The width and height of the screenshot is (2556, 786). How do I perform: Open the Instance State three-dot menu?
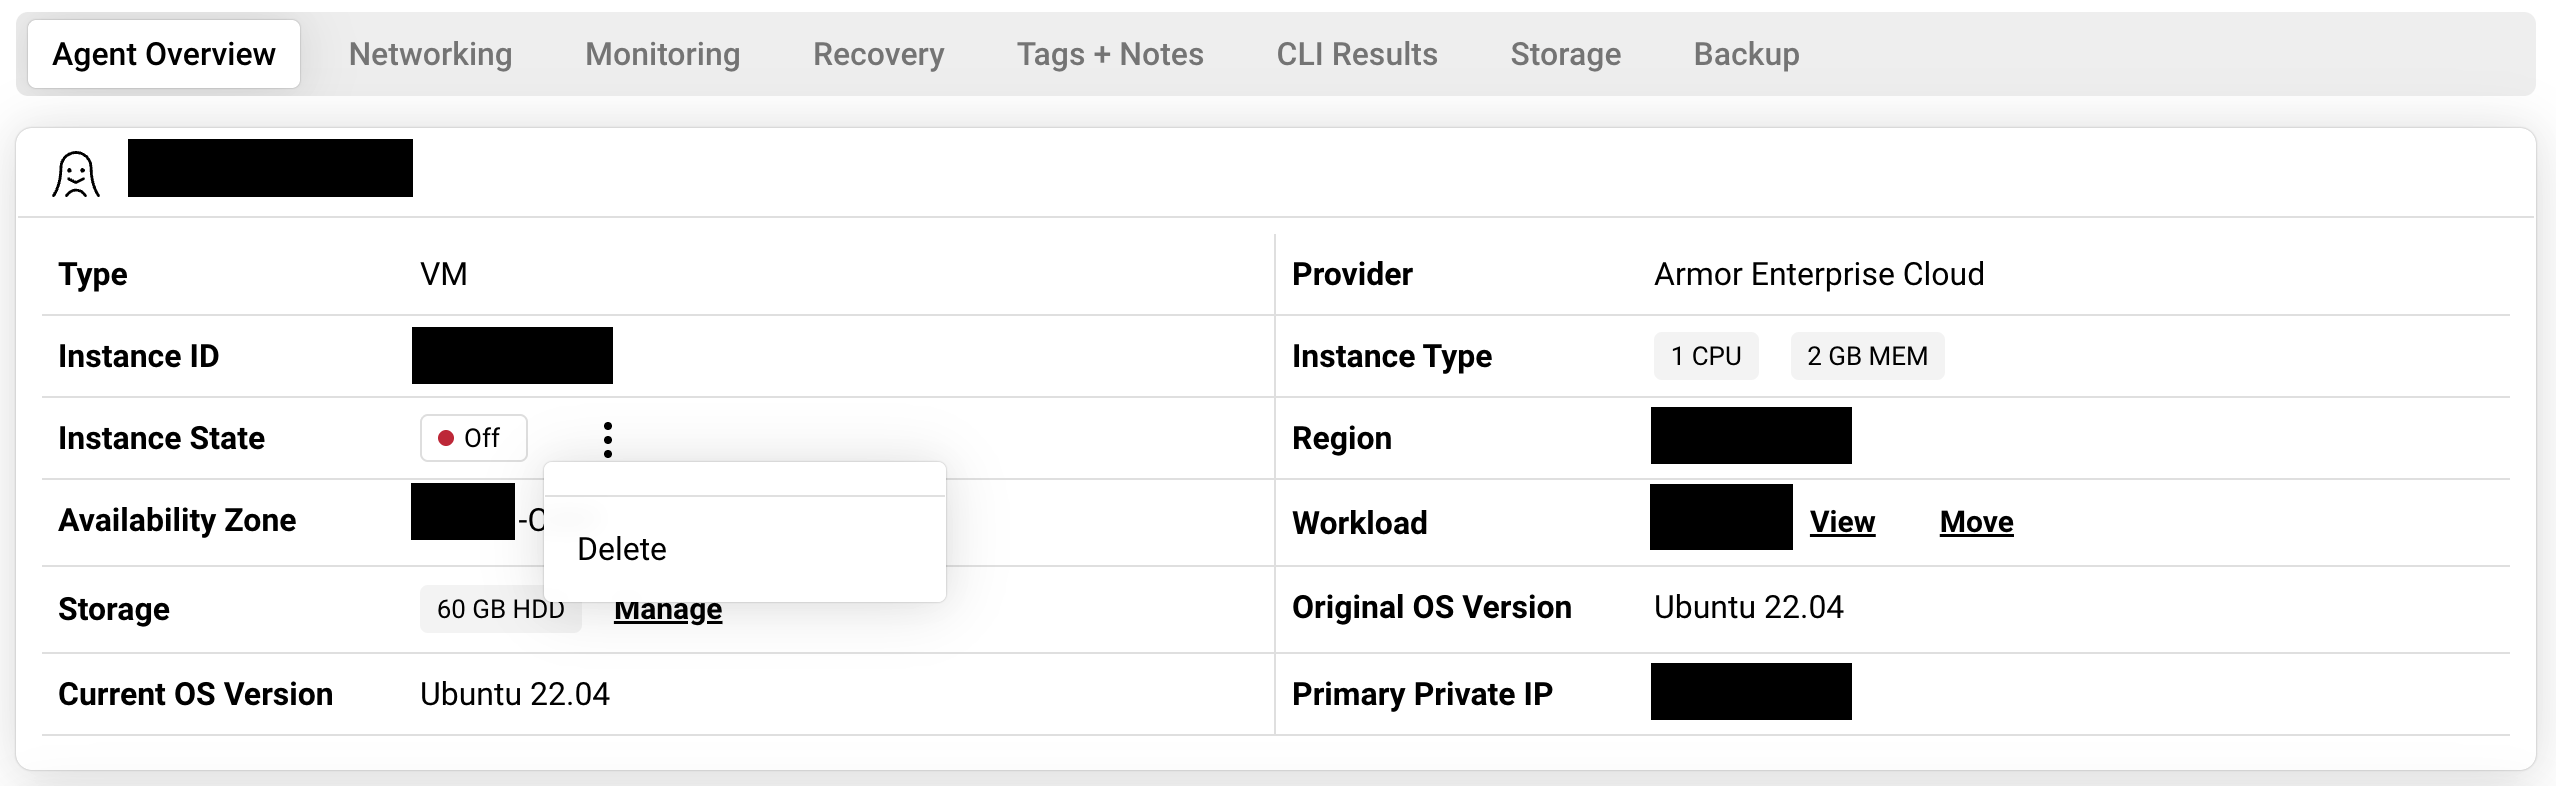(607, 439)
